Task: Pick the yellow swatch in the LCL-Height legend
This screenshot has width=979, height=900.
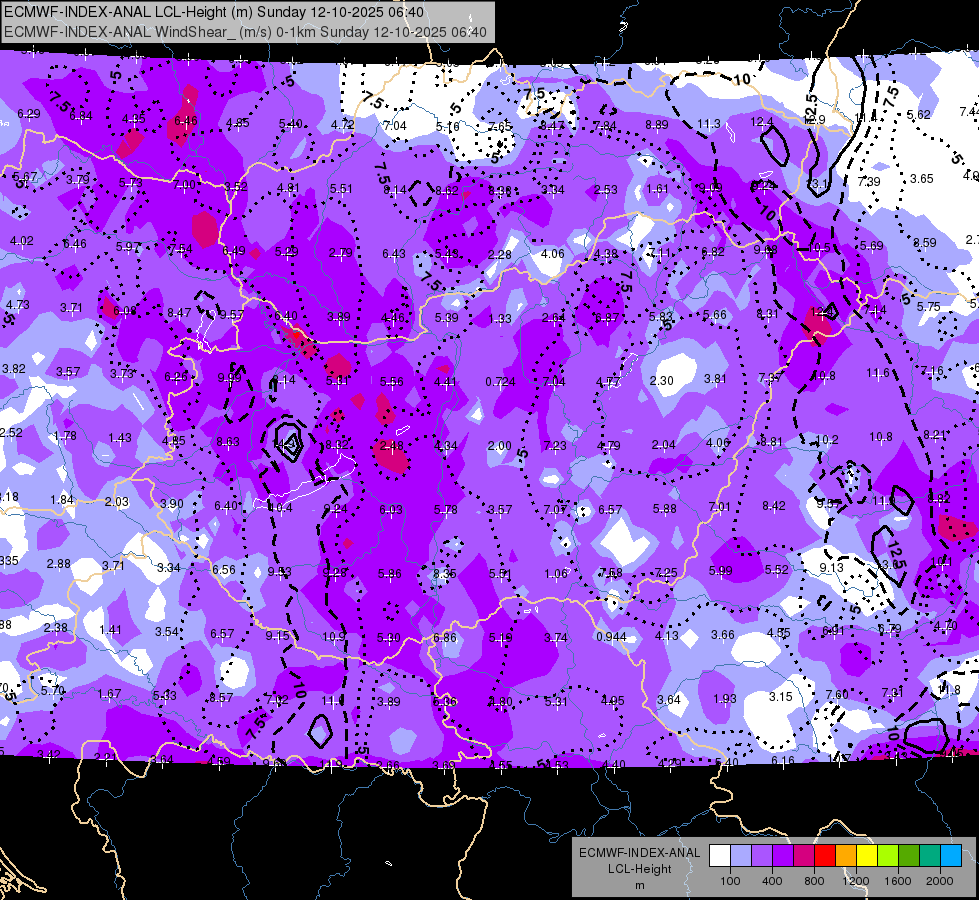Action: click(x=867, y=856)
